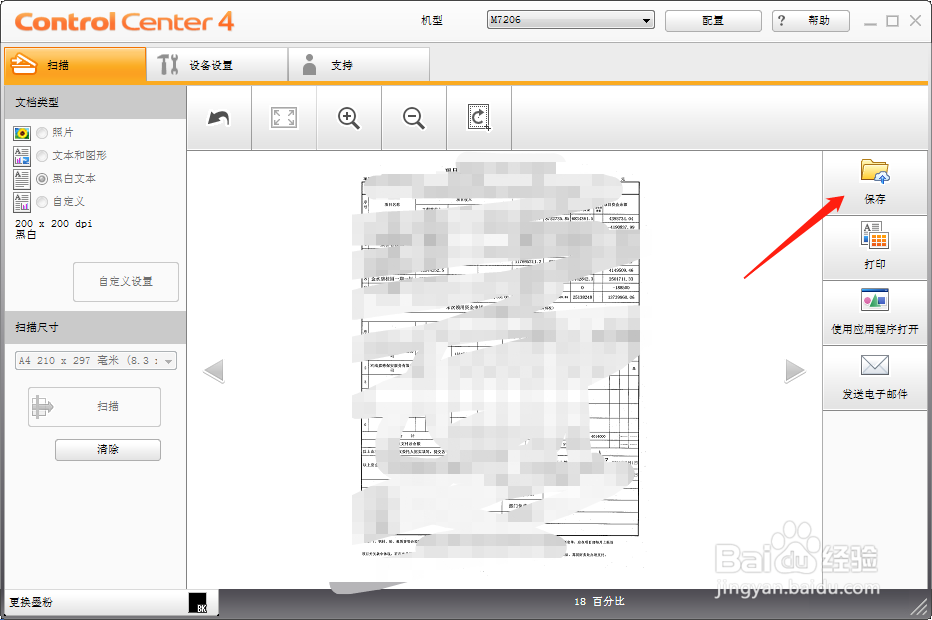Start scanning with 扫描 button
932x620 pixels.
tap(95, 407)
